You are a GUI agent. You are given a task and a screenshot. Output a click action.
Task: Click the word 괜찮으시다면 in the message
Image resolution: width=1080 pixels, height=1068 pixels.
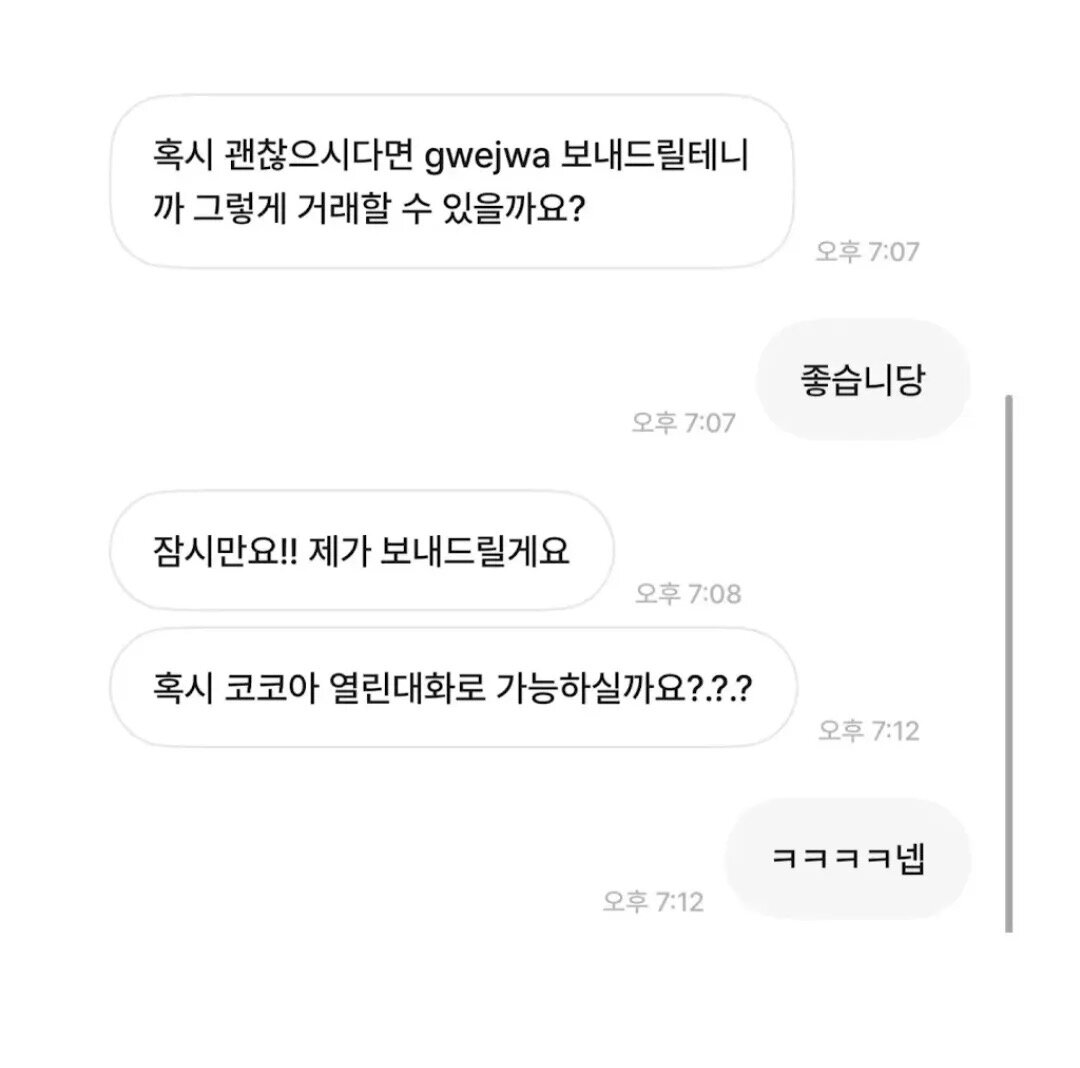319,155
